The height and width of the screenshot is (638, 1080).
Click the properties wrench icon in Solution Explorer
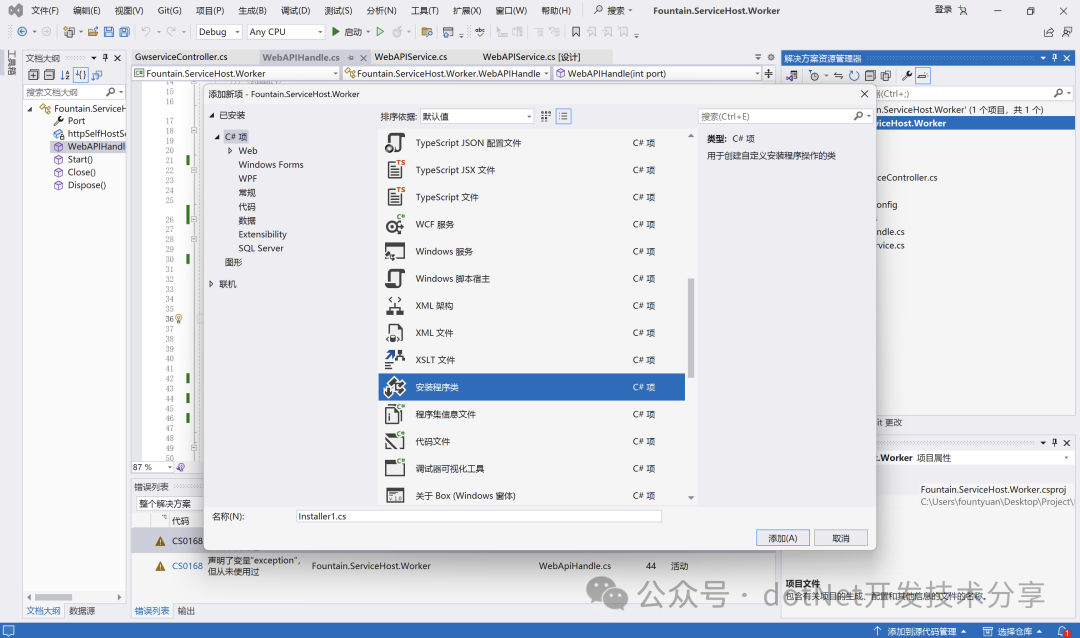[907, 76]
